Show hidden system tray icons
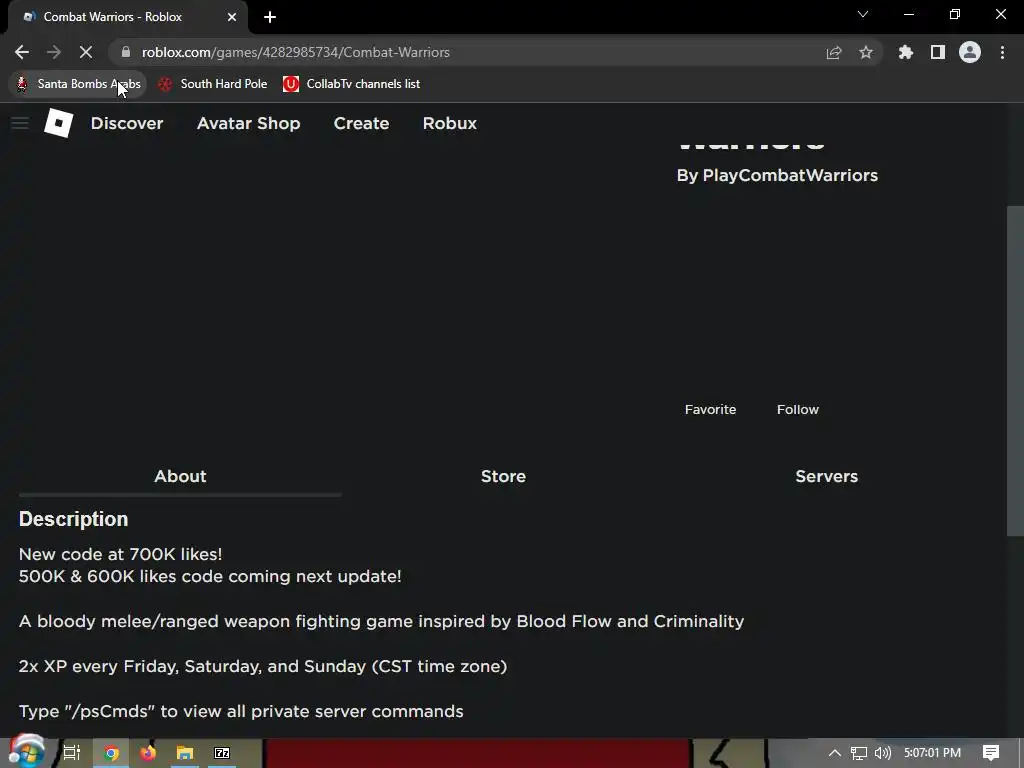The image size is (1024, 768). pos(835,753)
